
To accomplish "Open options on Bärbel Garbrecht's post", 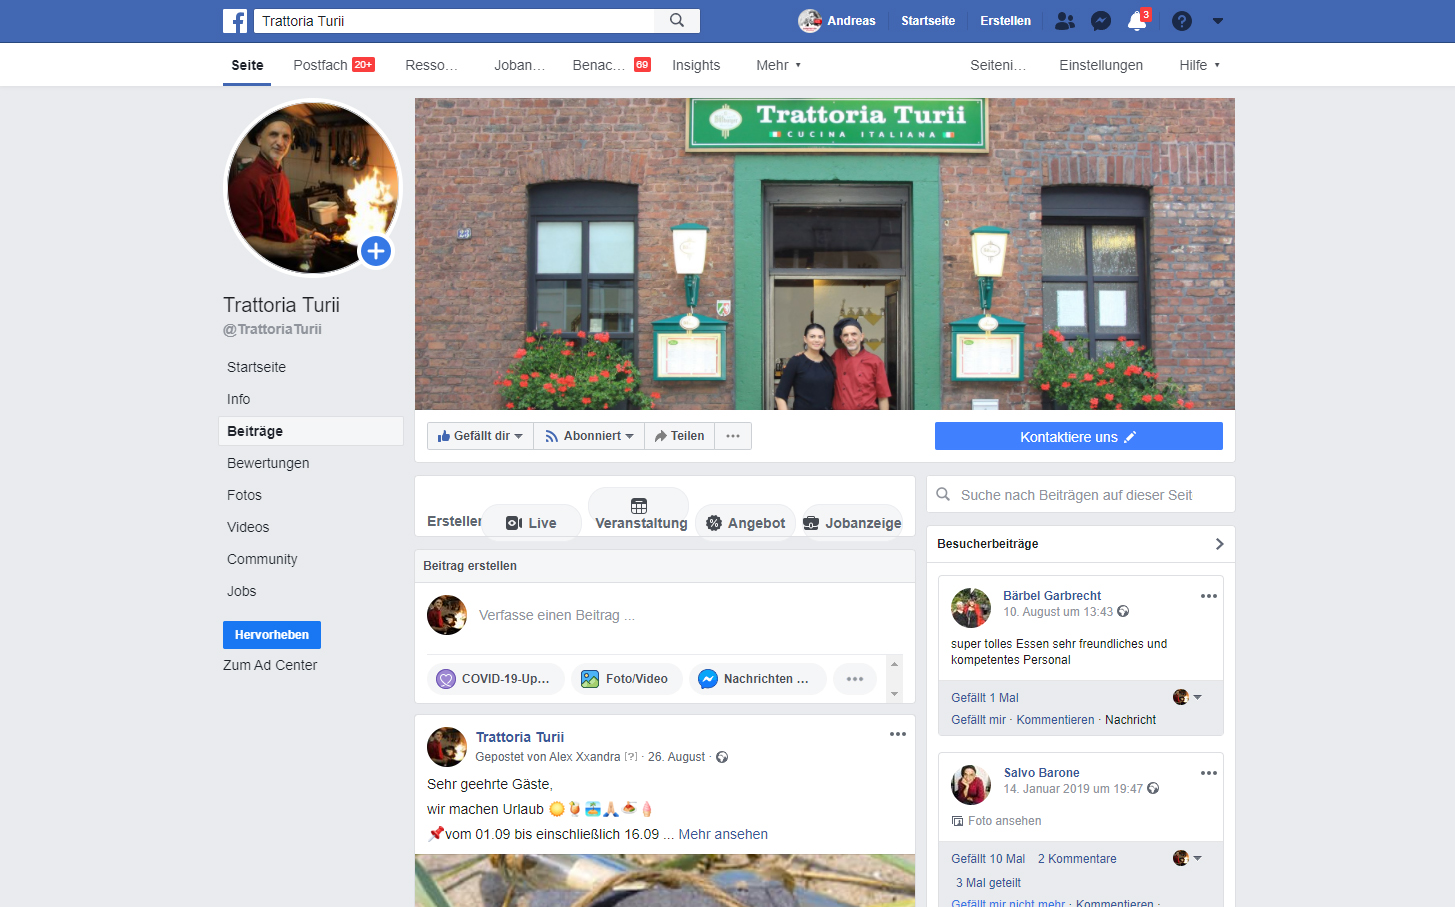I will tap(1209, 596).
